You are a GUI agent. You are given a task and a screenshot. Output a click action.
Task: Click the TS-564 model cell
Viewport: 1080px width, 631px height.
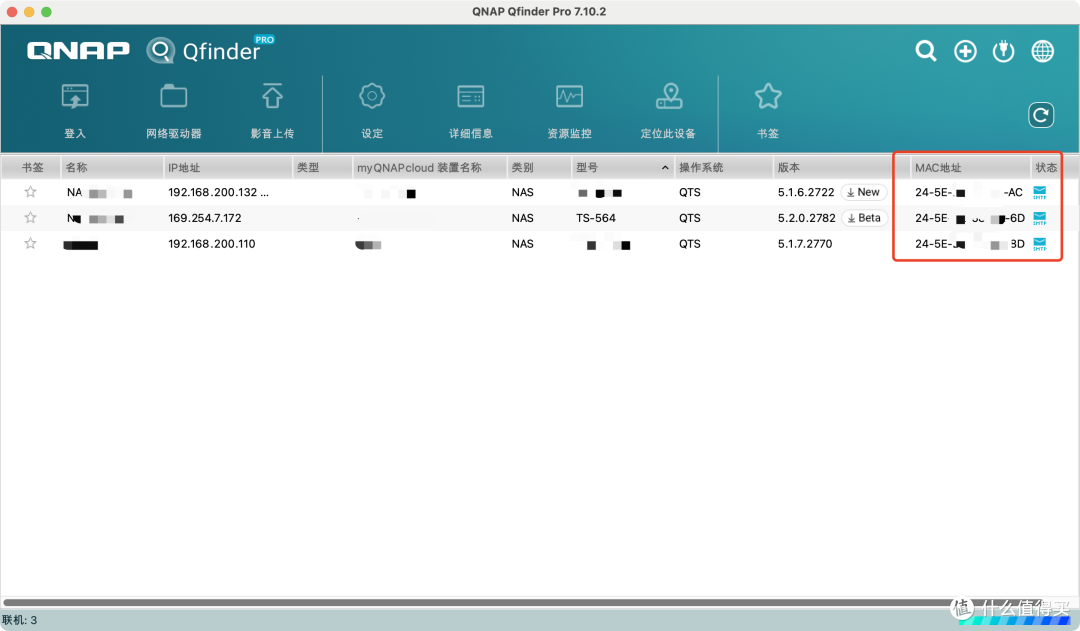click(596, 218)
